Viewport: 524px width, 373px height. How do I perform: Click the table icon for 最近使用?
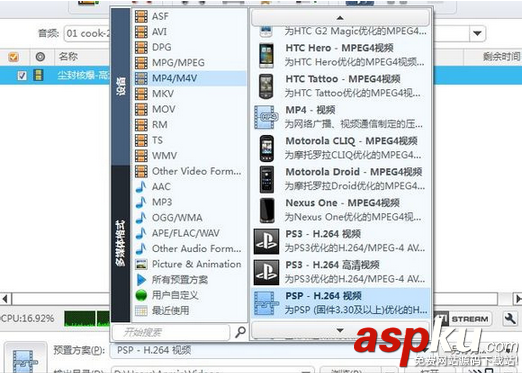(141, 310)
